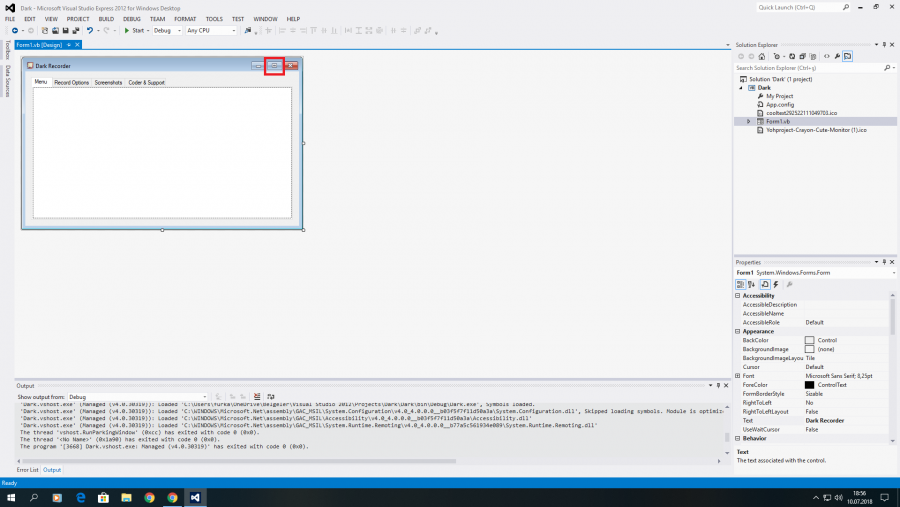Image resolution: width=900 pixels, height=507 pixels.
Task: Select the Menu tab in Dark Recorder form
Action: pos(41,82)
